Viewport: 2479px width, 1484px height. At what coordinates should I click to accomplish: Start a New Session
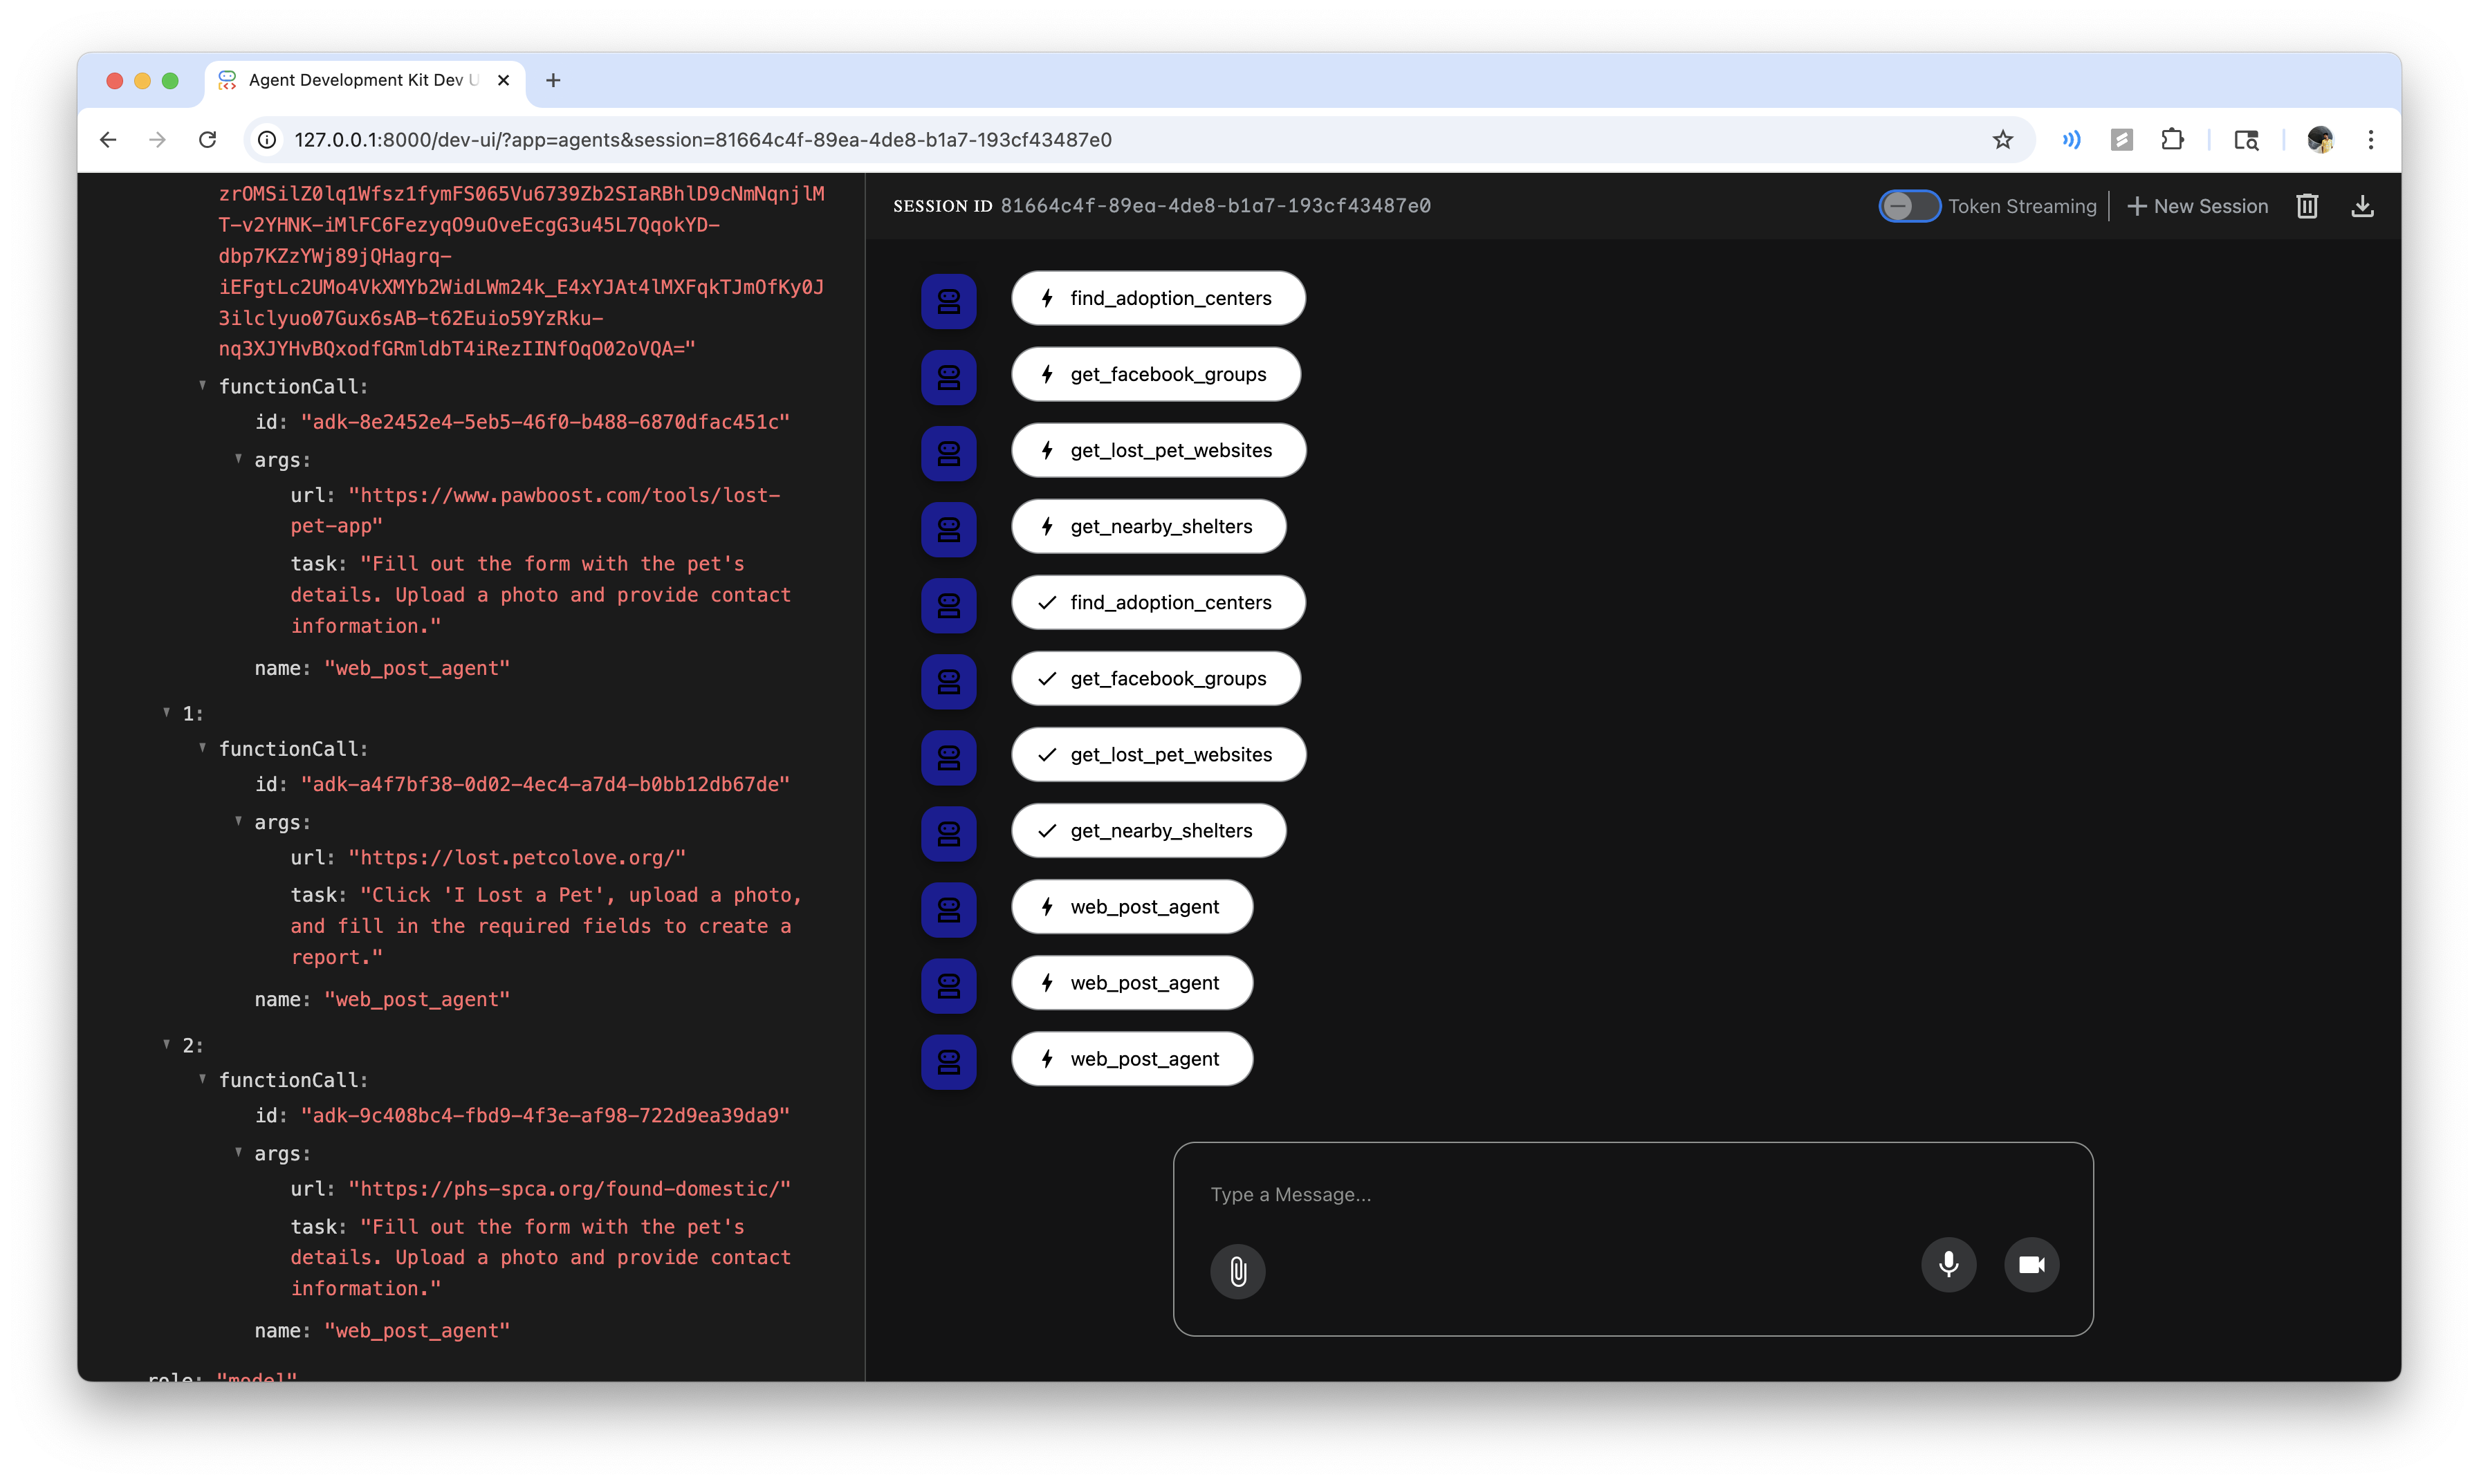[2197, 206]
